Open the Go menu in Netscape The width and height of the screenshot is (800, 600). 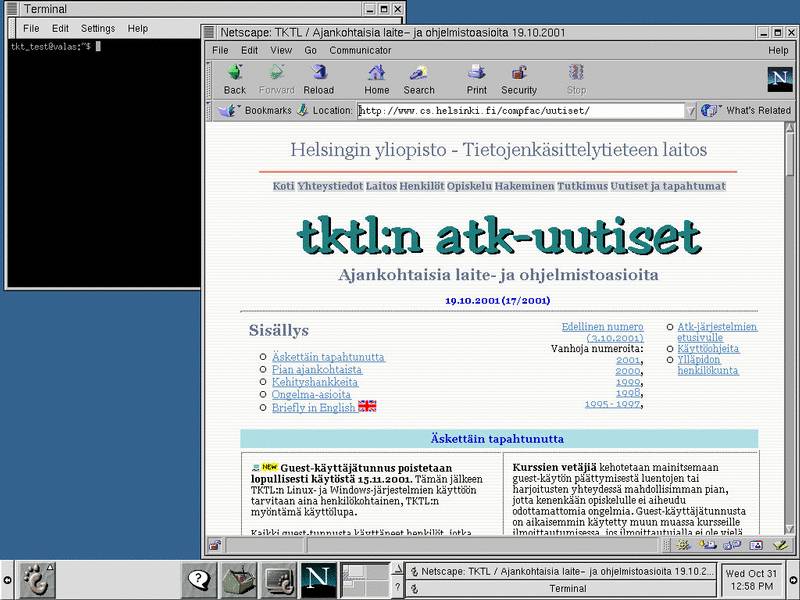[x=310, y=50]
